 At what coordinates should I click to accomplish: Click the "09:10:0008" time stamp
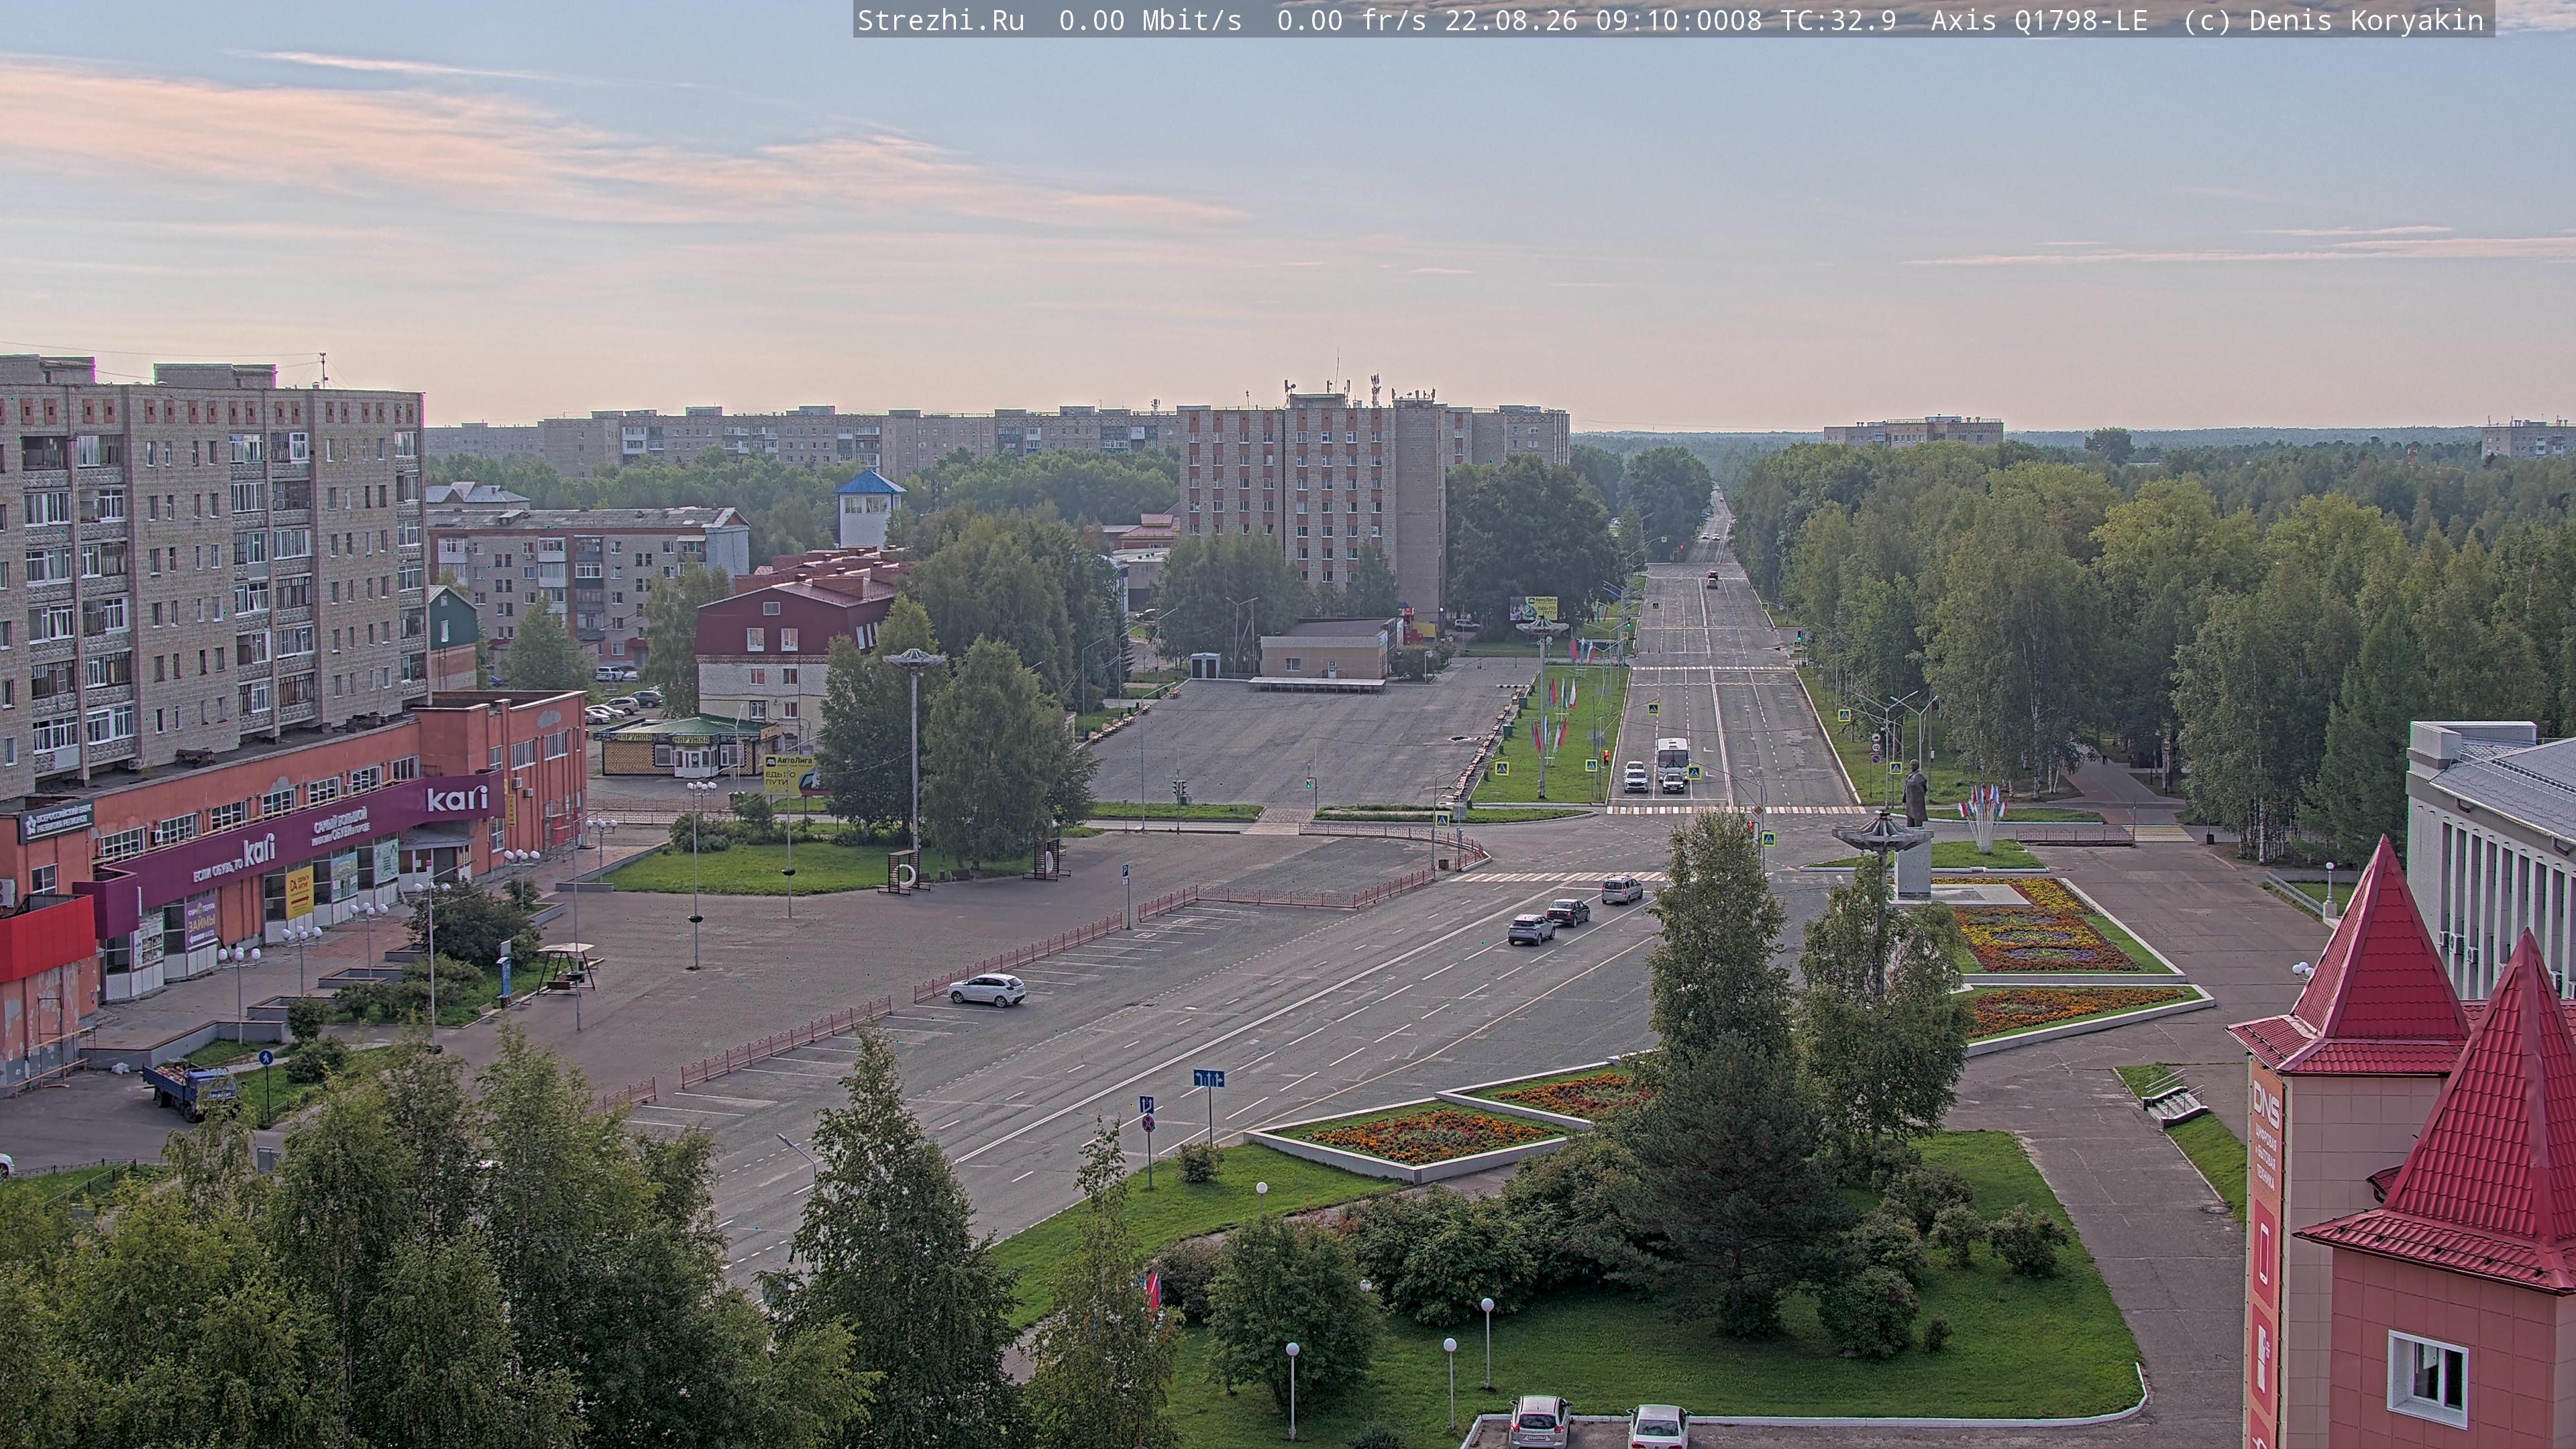click(x=1679, y=21)
